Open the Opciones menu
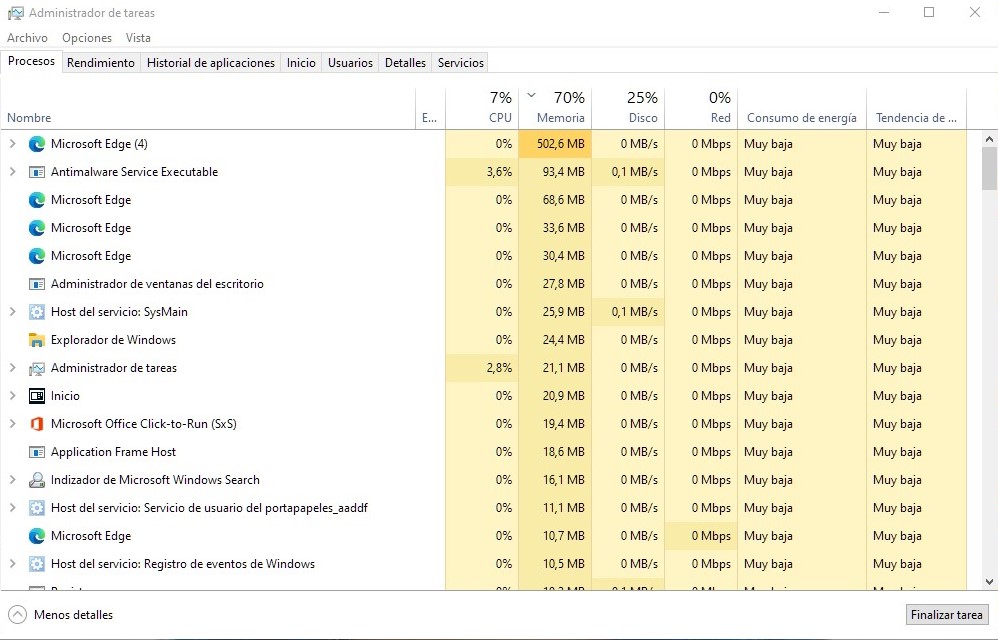This screenshot has height=640, width=998. click(x=87, y=38)
